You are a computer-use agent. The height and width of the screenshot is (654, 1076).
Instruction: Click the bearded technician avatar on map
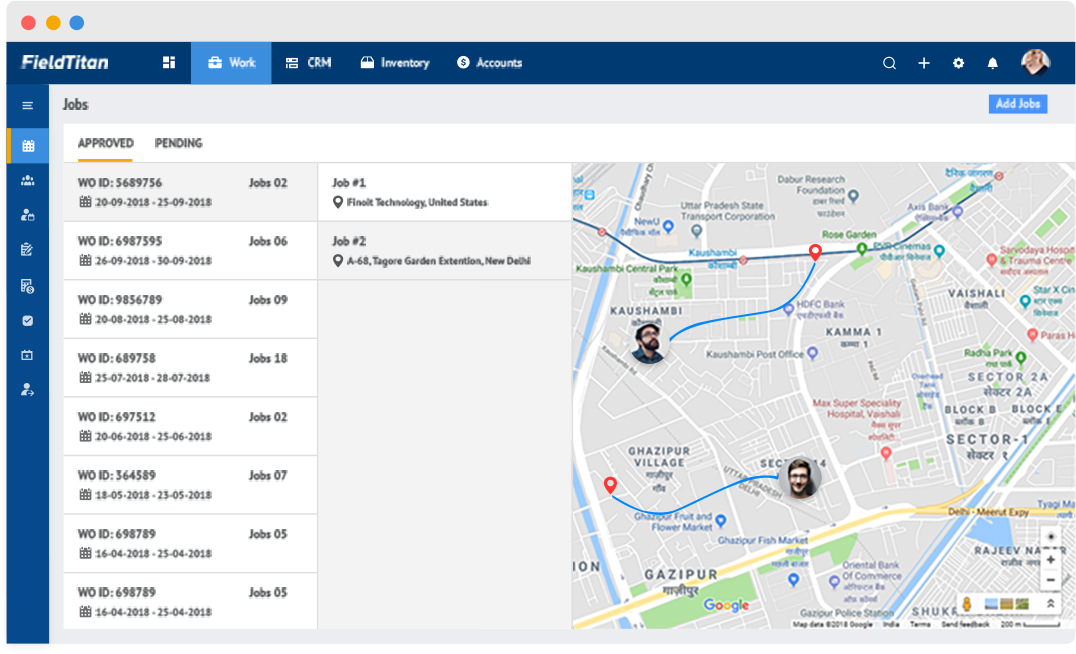pyautogui.click(x=648, y=342)
